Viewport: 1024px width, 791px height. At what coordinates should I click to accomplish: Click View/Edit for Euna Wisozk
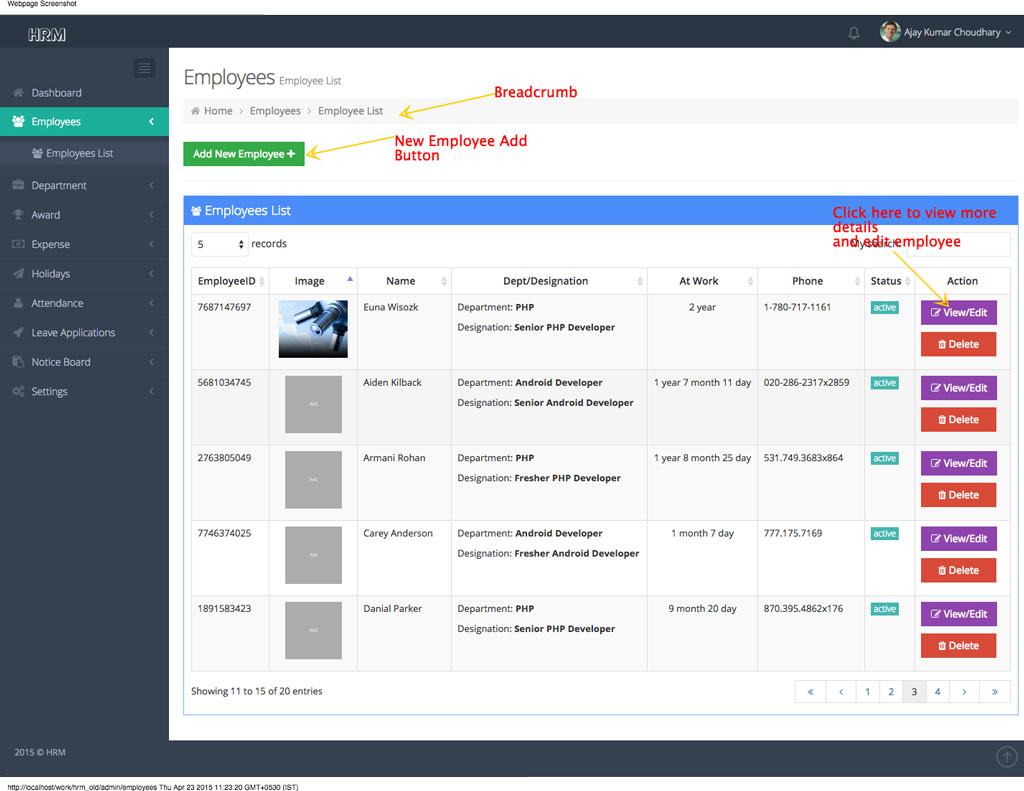coord(958,312)
